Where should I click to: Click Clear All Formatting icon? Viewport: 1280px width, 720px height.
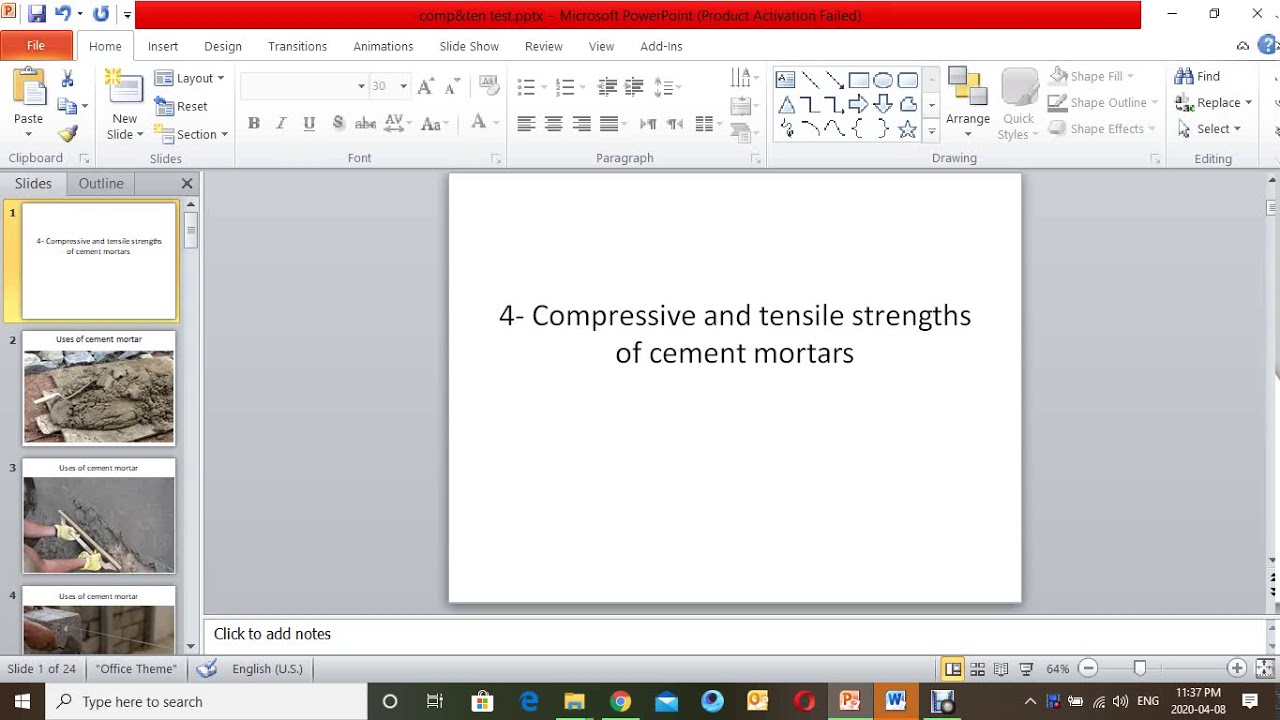tap(489, 86)
